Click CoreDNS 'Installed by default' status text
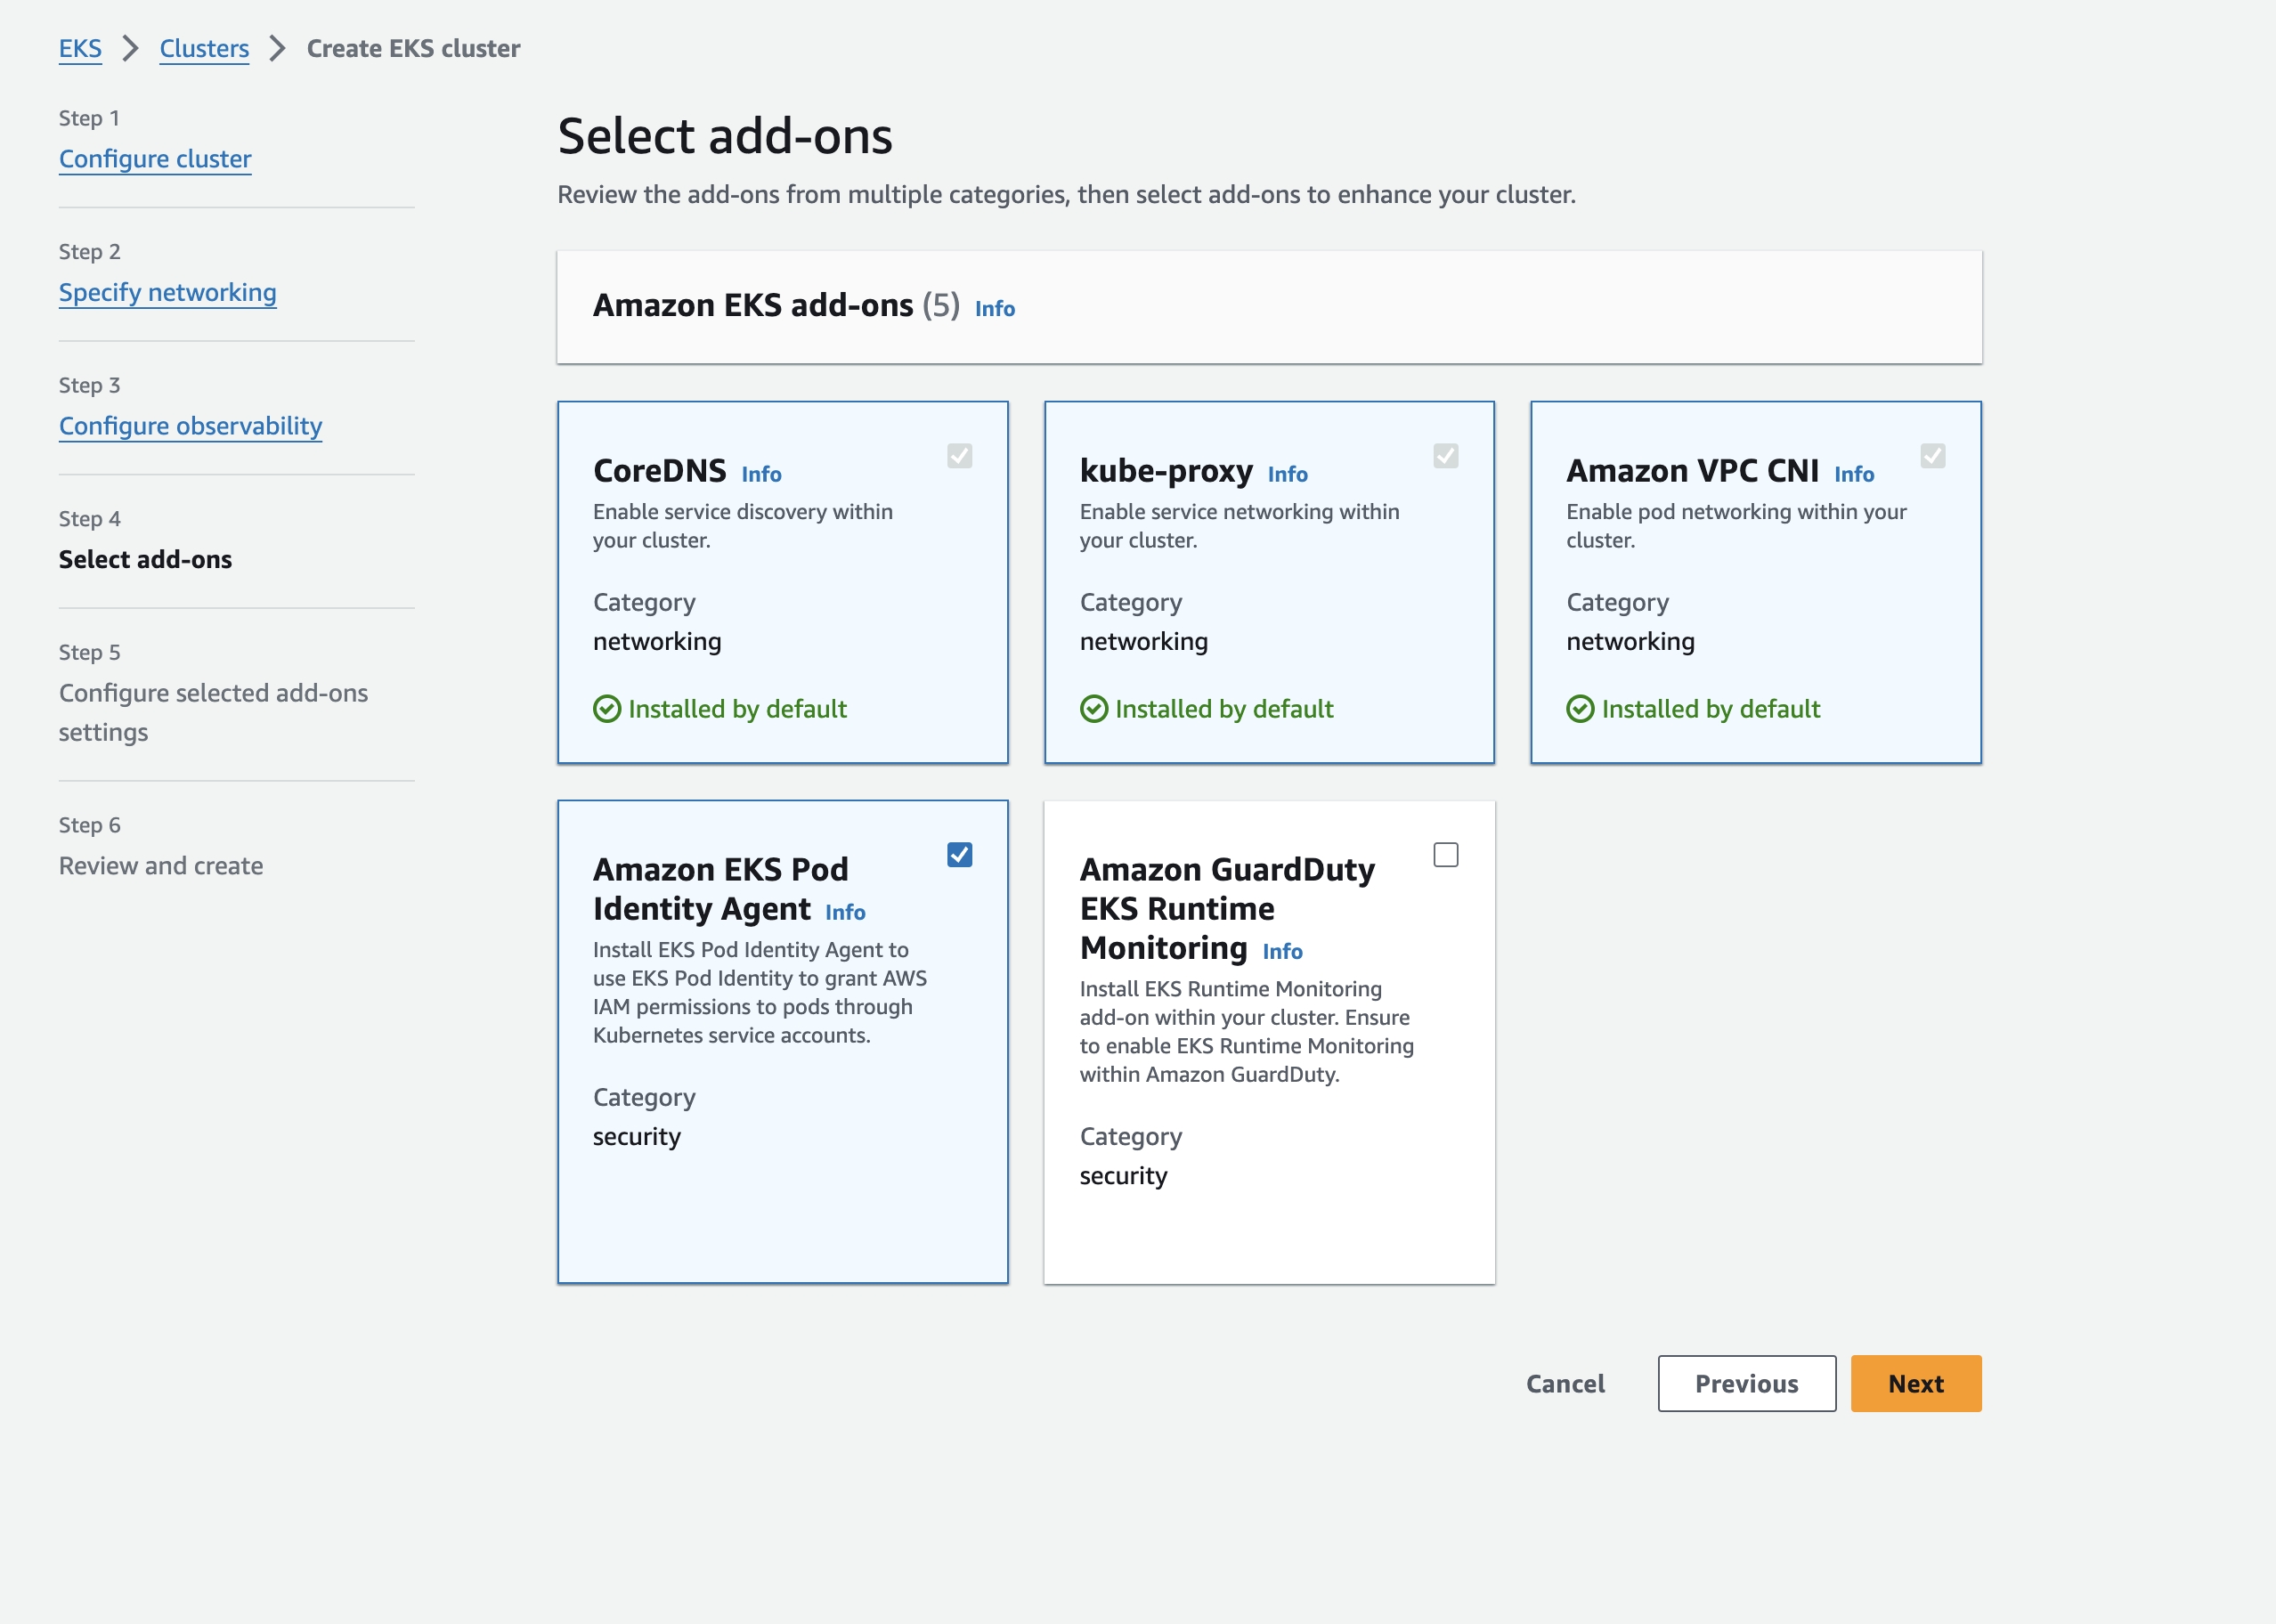The width and height of the screenshot is (2276, 1624). 737,709
